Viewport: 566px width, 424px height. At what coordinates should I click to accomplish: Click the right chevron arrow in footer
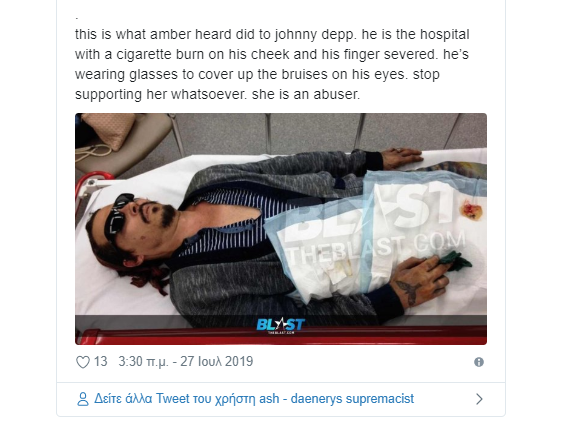pos(479,399)
